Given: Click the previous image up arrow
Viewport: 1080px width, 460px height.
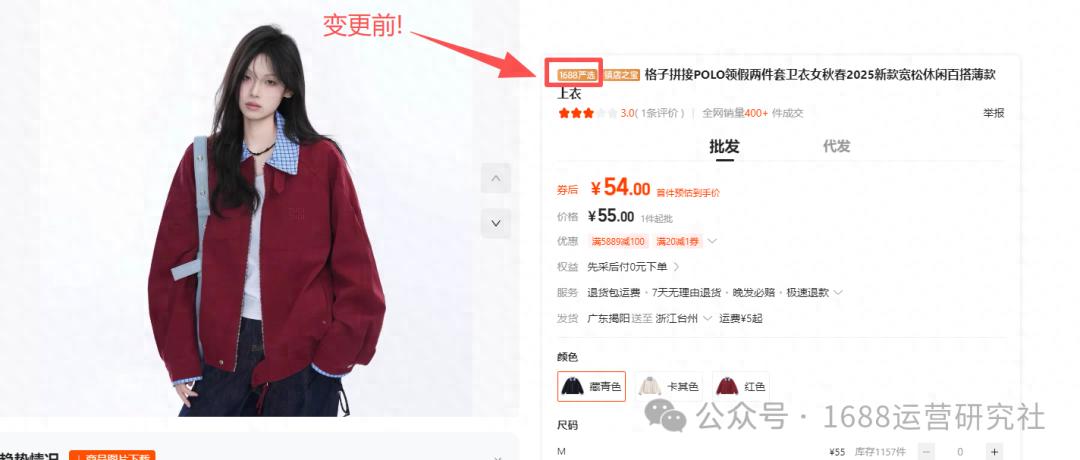Looking at the screenshot, I should [495, 178].
